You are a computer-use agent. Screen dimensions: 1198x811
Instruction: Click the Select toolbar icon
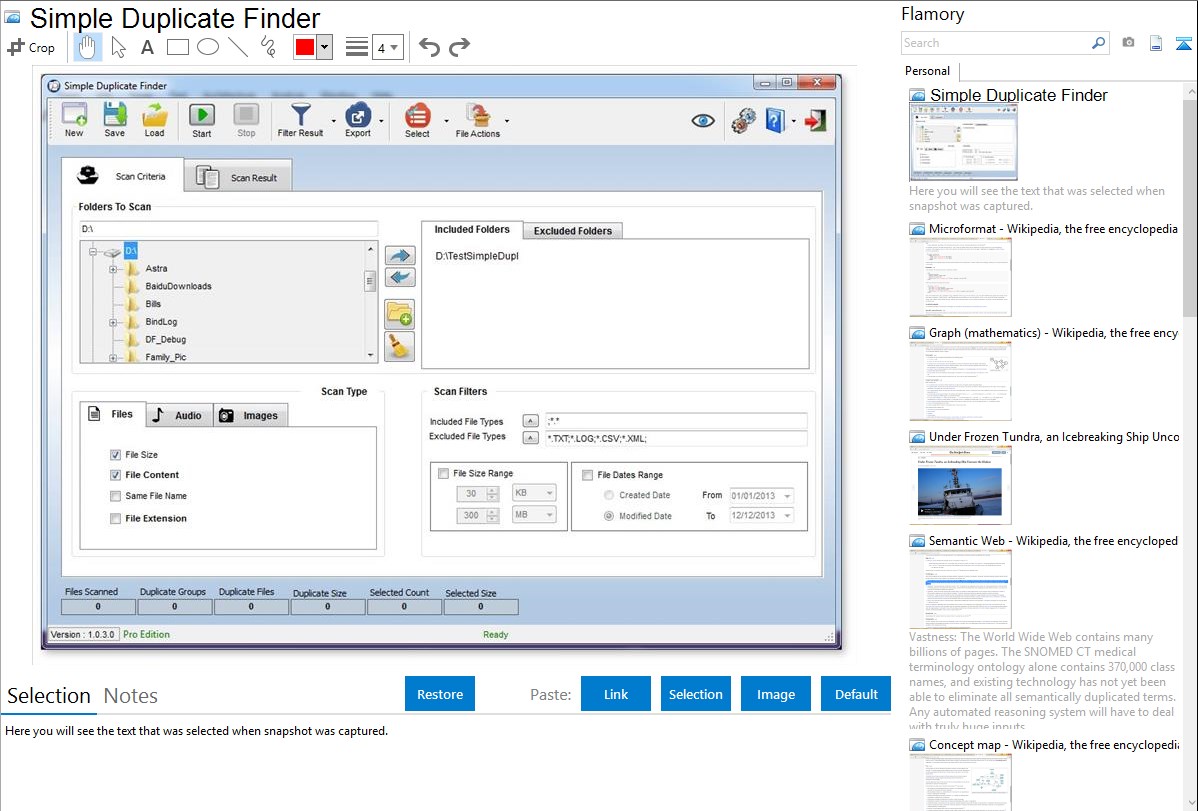[417, 121]
